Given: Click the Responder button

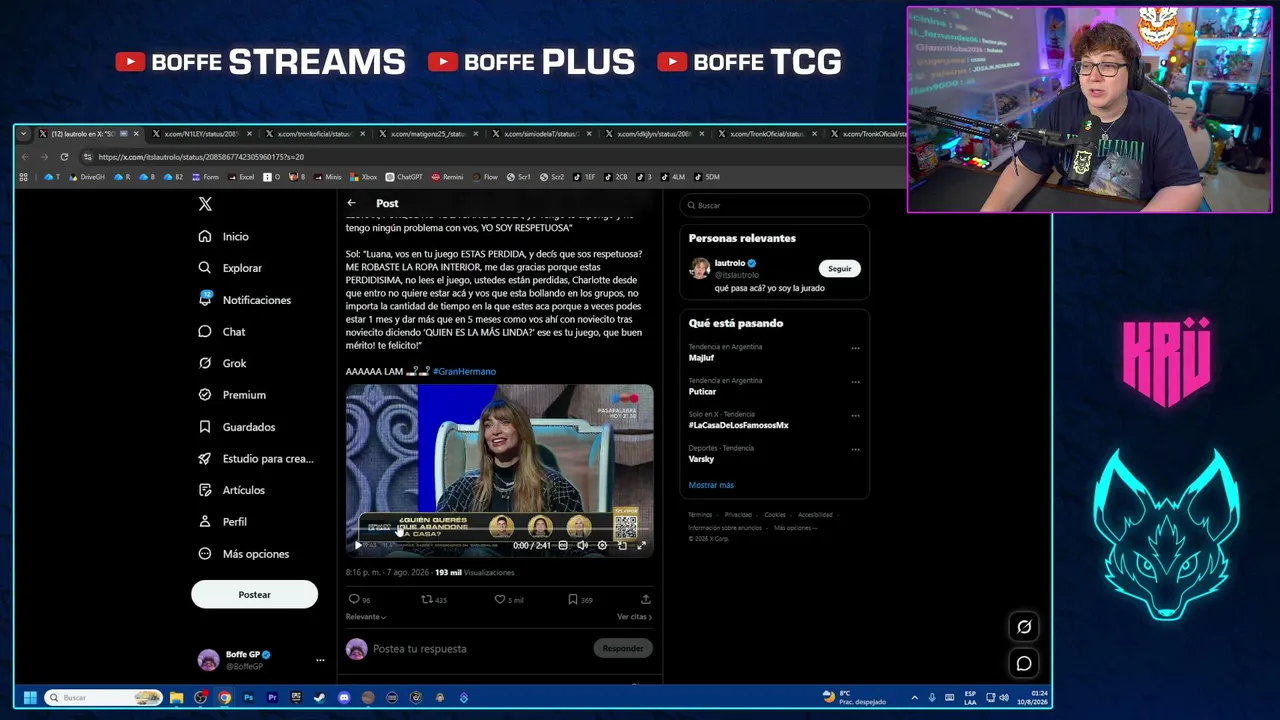Looking at the screenshot, I should tap(623, 649).
